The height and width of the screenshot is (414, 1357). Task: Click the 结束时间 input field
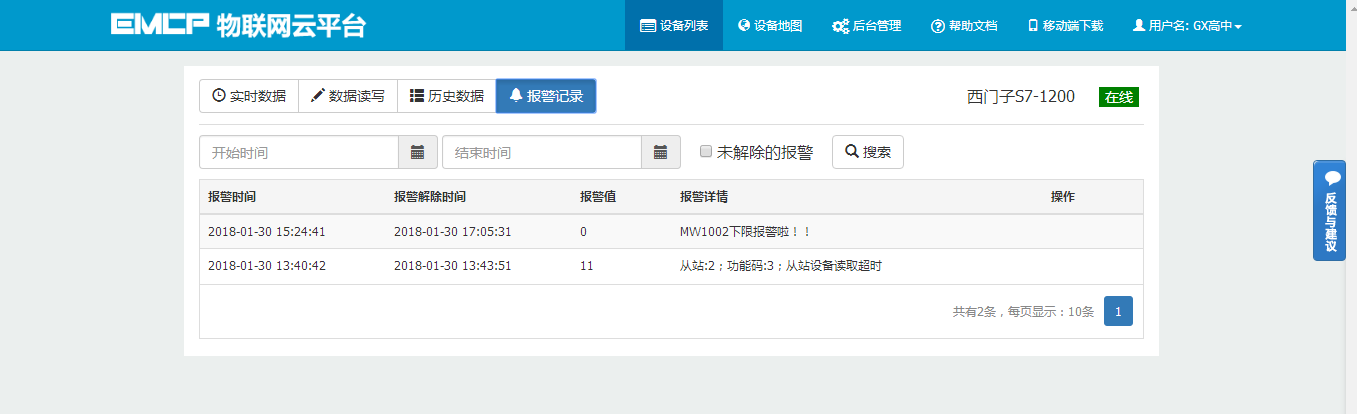542,152
